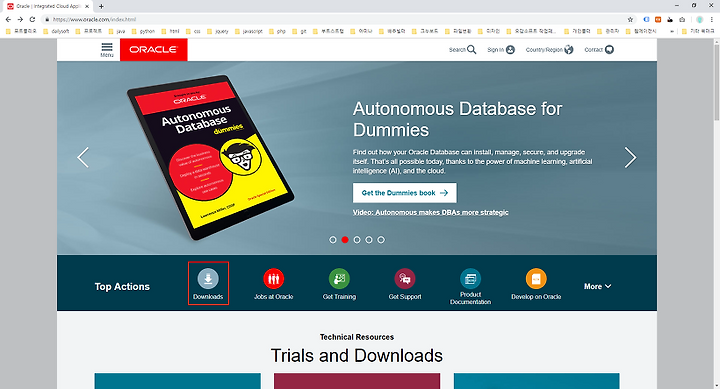Click Technical Resources label

357,337
